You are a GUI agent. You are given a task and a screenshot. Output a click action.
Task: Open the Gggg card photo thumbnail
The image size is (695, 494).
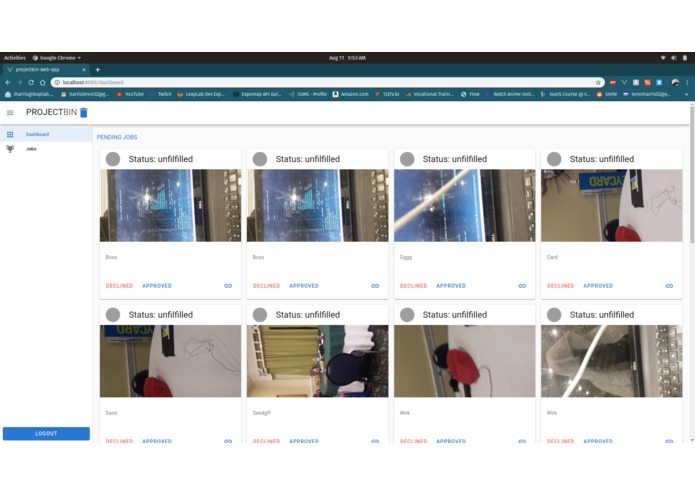point(465,206)
